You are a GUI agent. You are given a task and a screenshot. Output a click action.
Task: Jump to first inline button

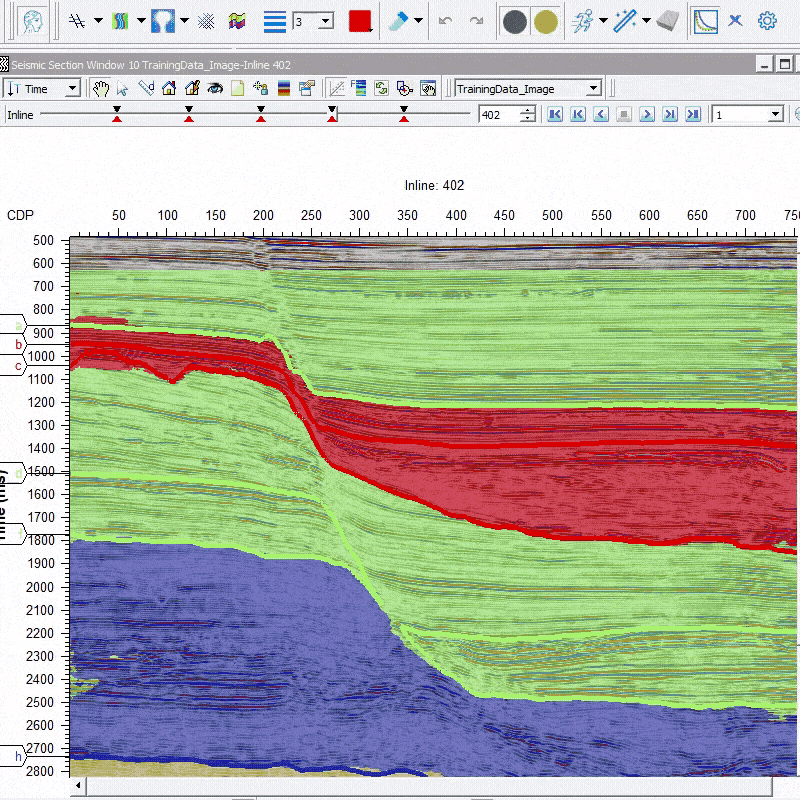coord(555,114)
